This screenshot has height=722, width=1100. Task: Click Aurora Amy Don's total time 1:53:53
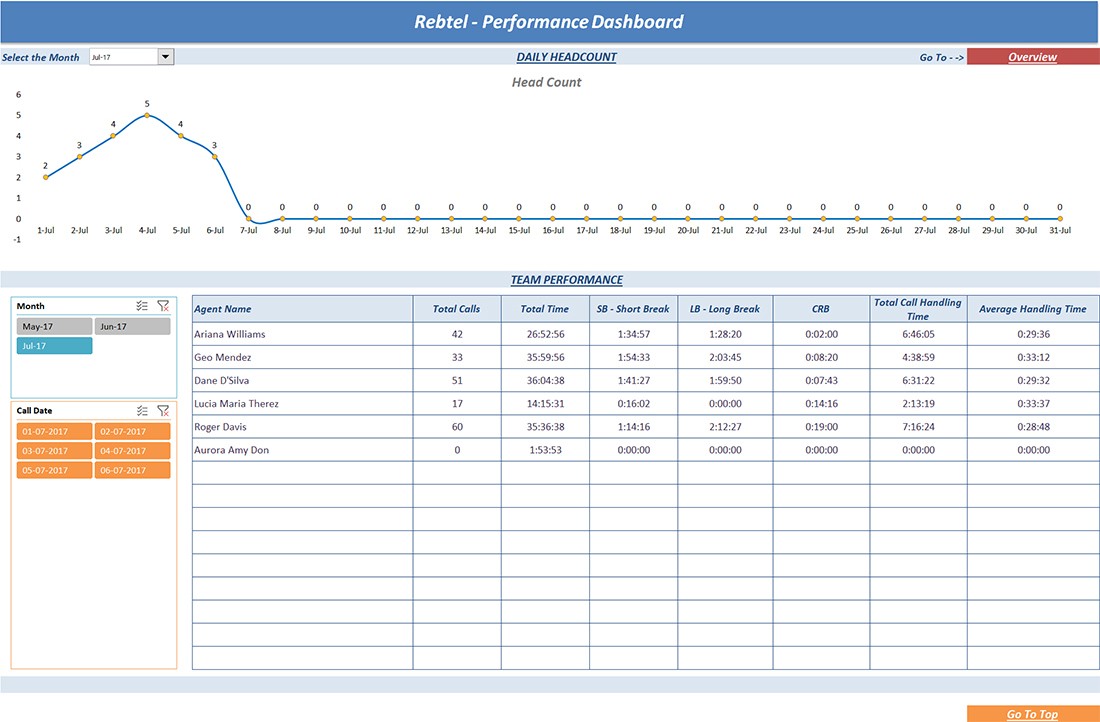545,450
